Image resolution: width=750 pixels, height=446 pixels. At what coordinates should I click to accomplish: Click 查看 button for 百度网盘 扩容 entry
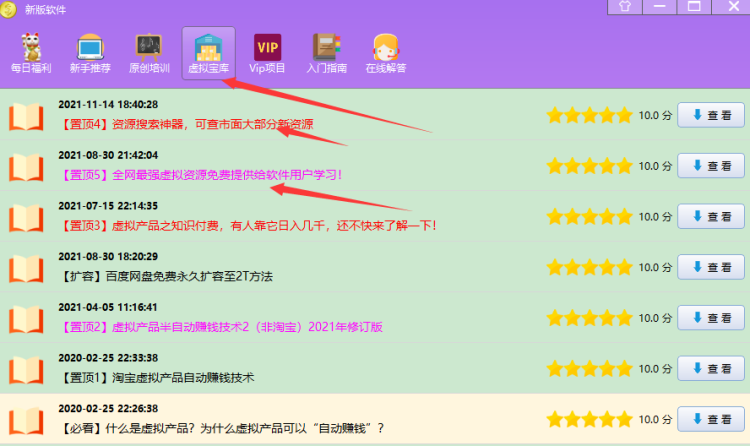(x=711, y=267)
